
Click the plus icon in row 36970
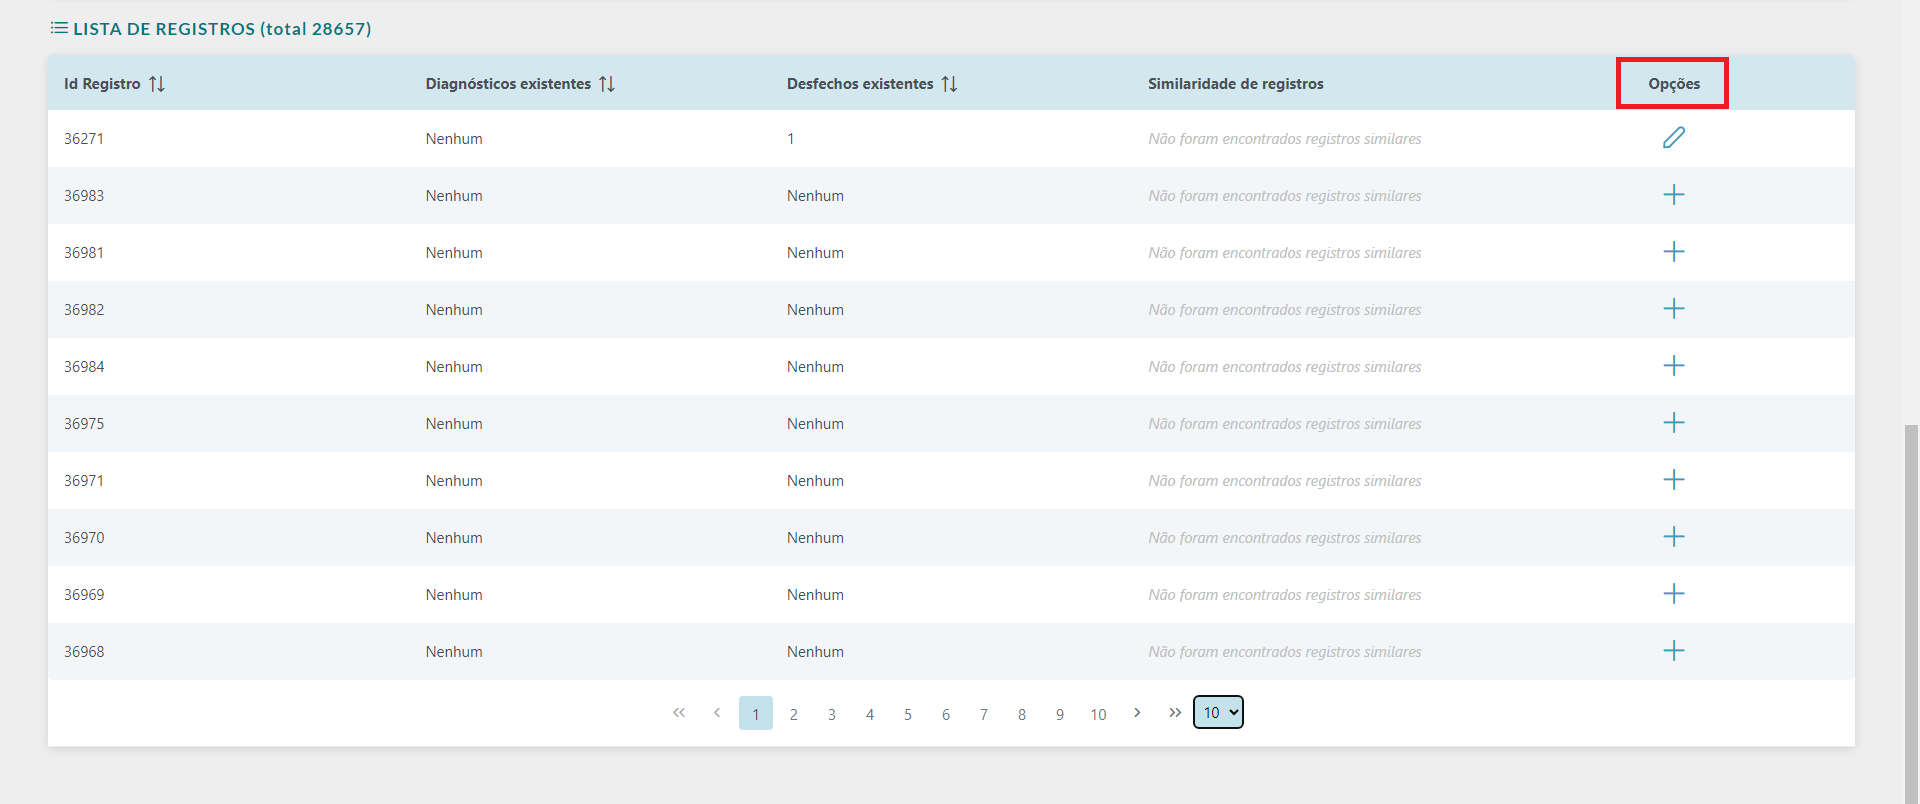tap(1674, 537)
